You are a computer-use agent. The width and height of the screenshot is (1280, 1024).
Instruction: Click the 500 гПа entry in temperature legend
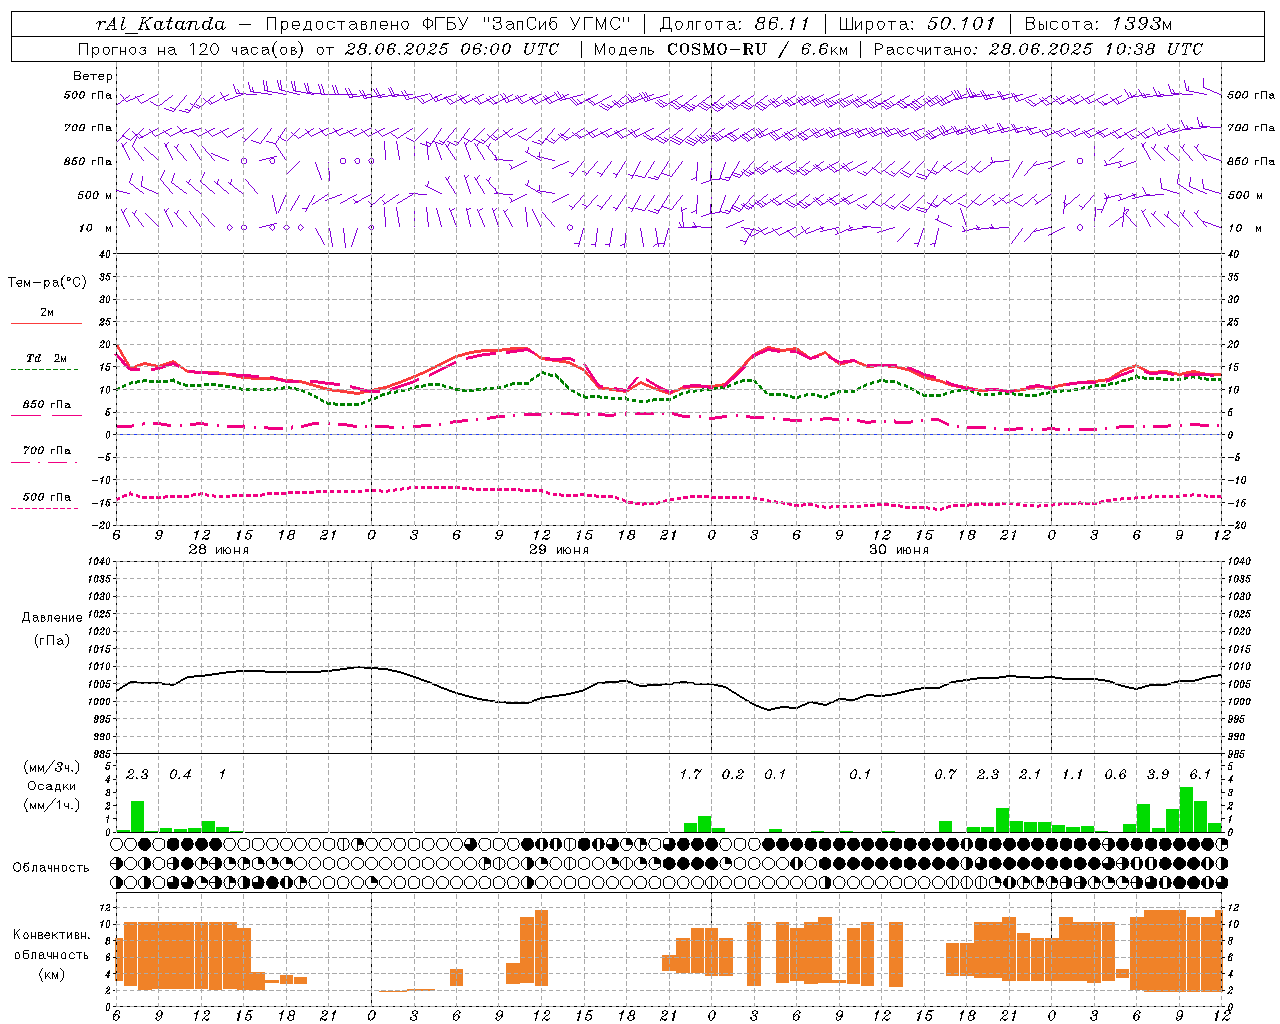pyautogui.click(x=47, y=497)
